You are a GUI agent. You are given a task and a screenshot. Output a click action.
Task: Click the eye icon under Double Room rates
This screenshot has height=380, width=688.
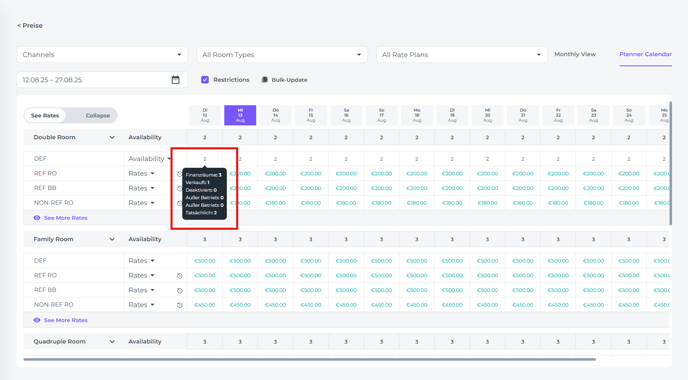(37, 218)
